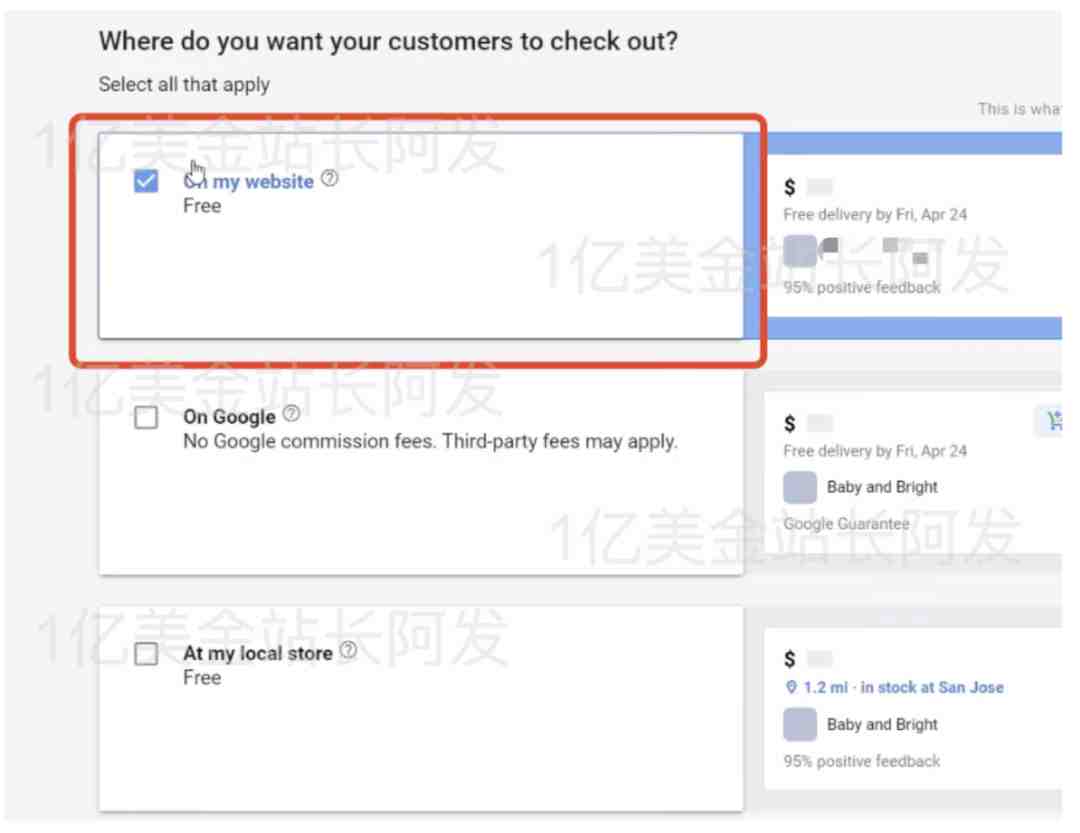This screenshot has width=1080, height=833.
Task: Click the On my website label
Action: coord(249,182)
